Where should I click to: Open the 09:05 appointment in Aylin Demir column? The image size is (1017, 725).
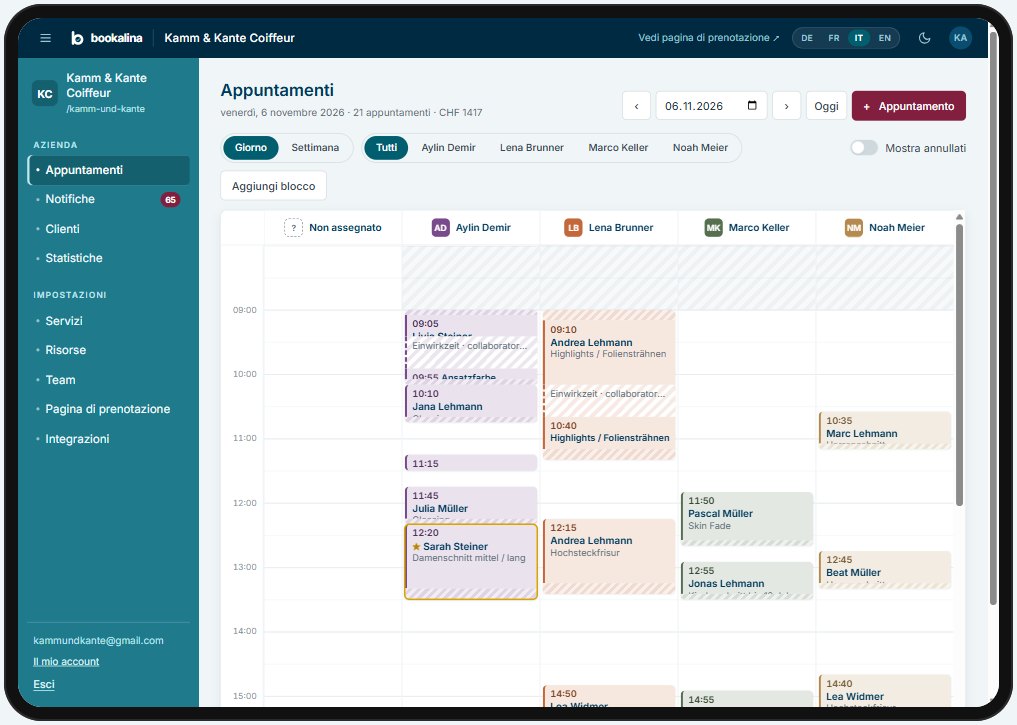pyautogui.click(x=471, y=324)
